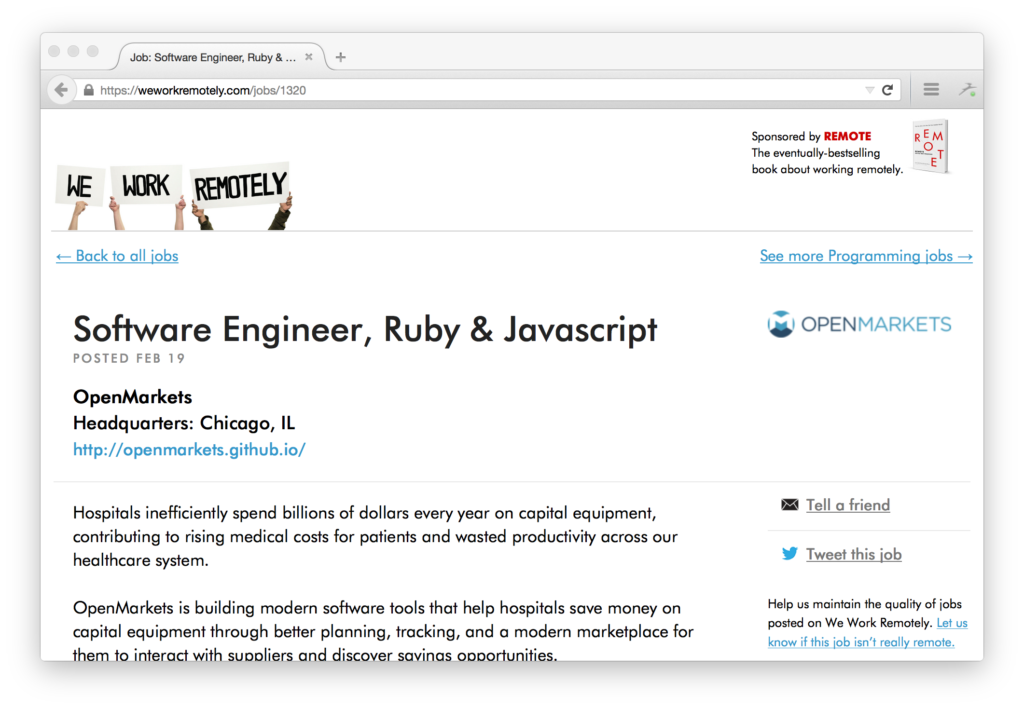Open See more Programming jobs
The image size is (1024, 709).
(x=866, y=256)
